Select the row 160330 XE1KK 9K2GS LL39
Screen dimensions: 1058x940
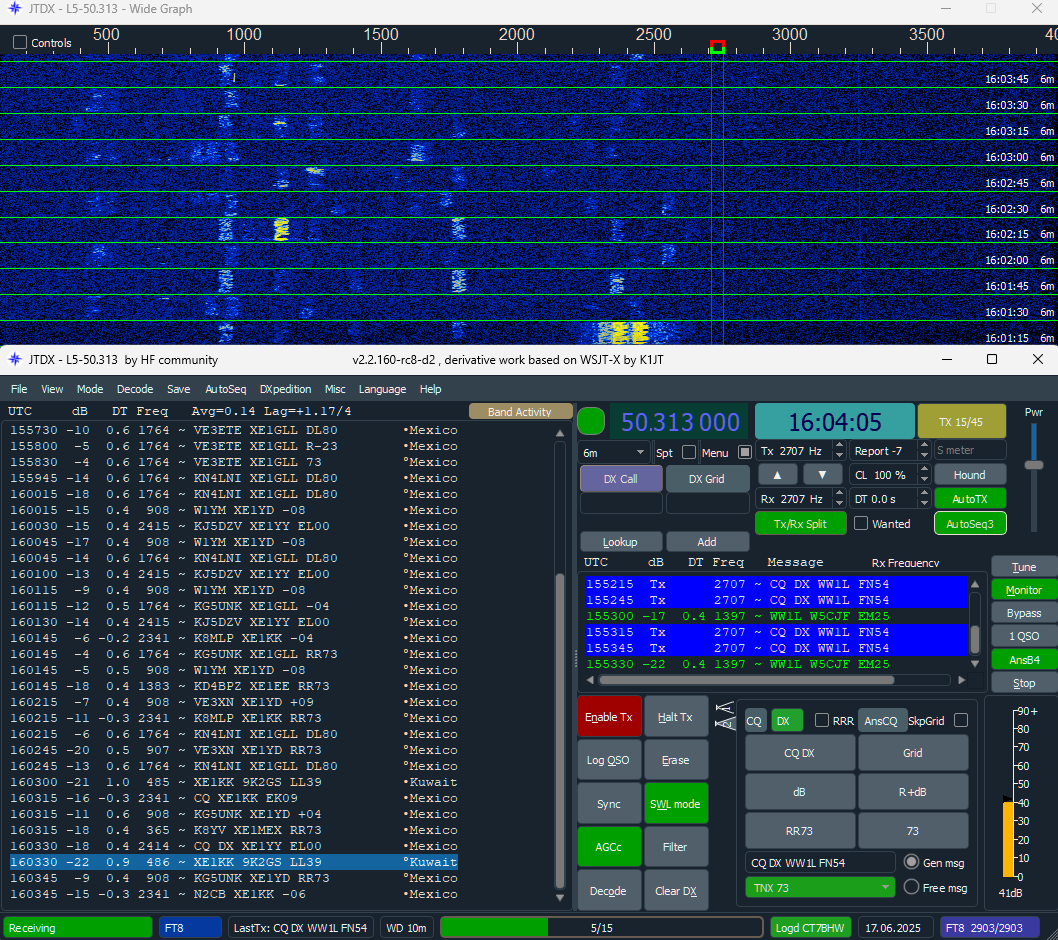233,862
